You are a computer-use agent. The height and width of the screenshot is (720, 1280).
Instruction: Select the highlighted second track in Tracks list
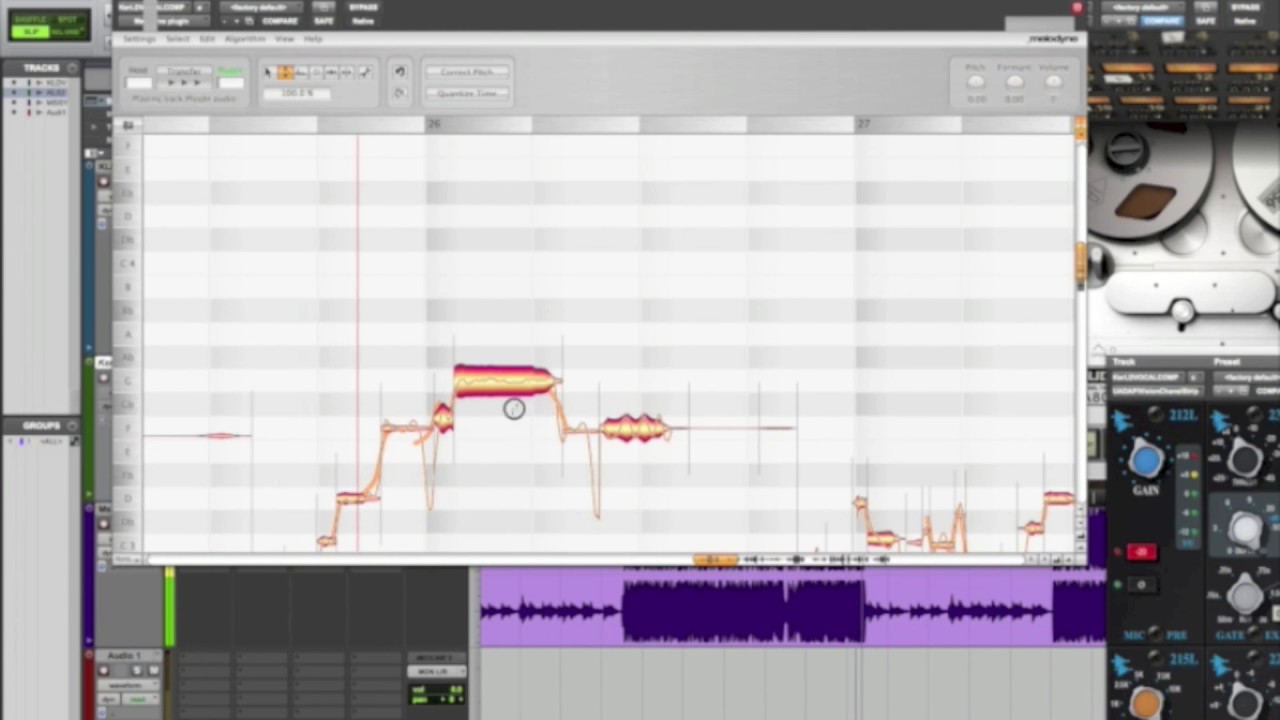tap(55, 92)
